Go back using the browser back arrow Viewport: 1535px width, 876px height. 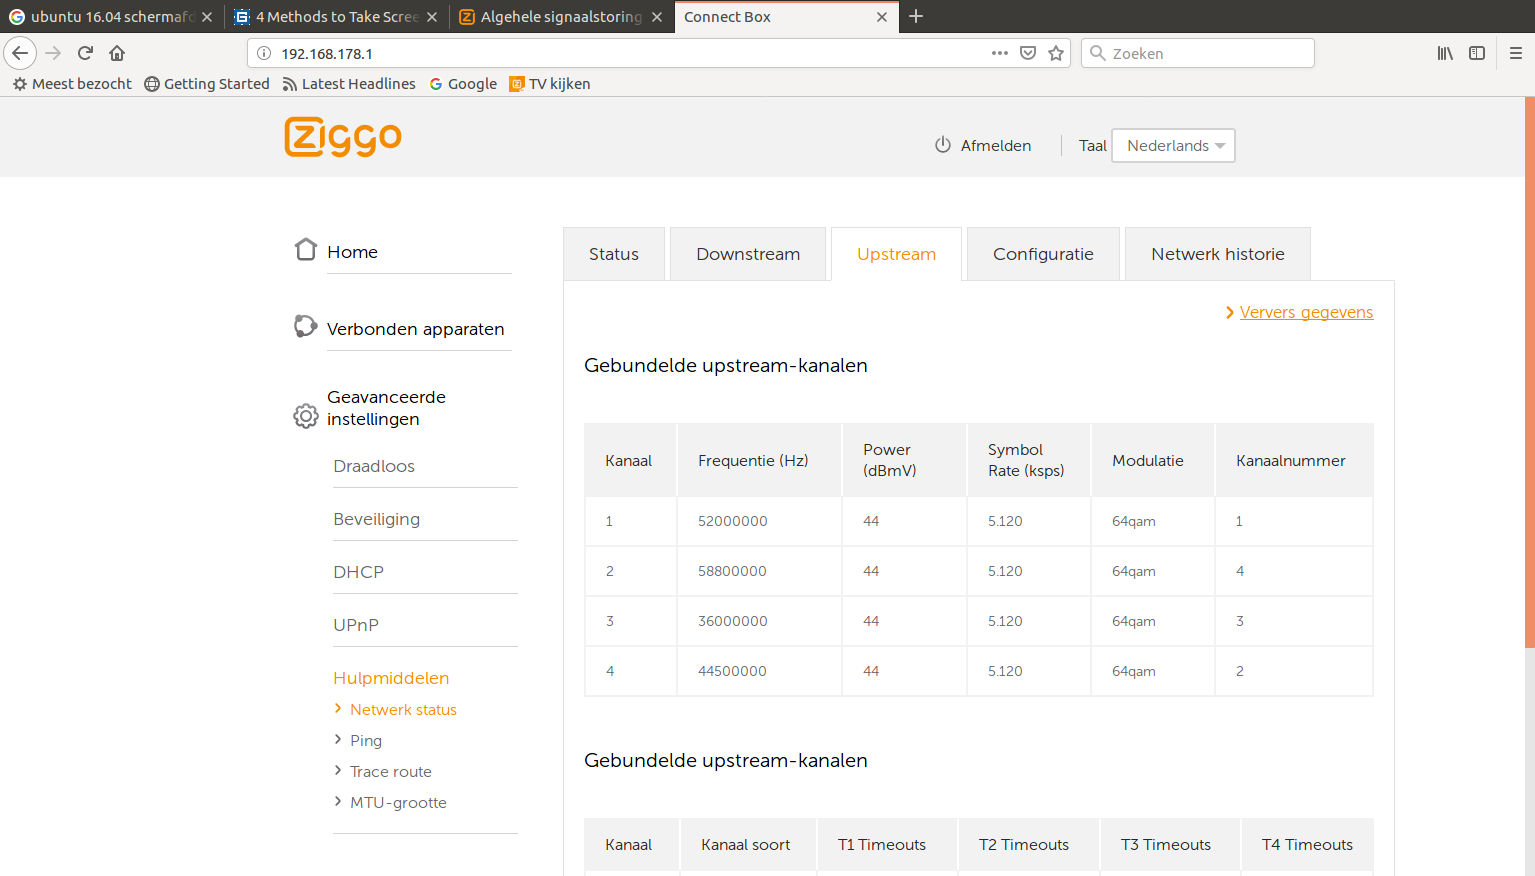(x=20, y=53)
